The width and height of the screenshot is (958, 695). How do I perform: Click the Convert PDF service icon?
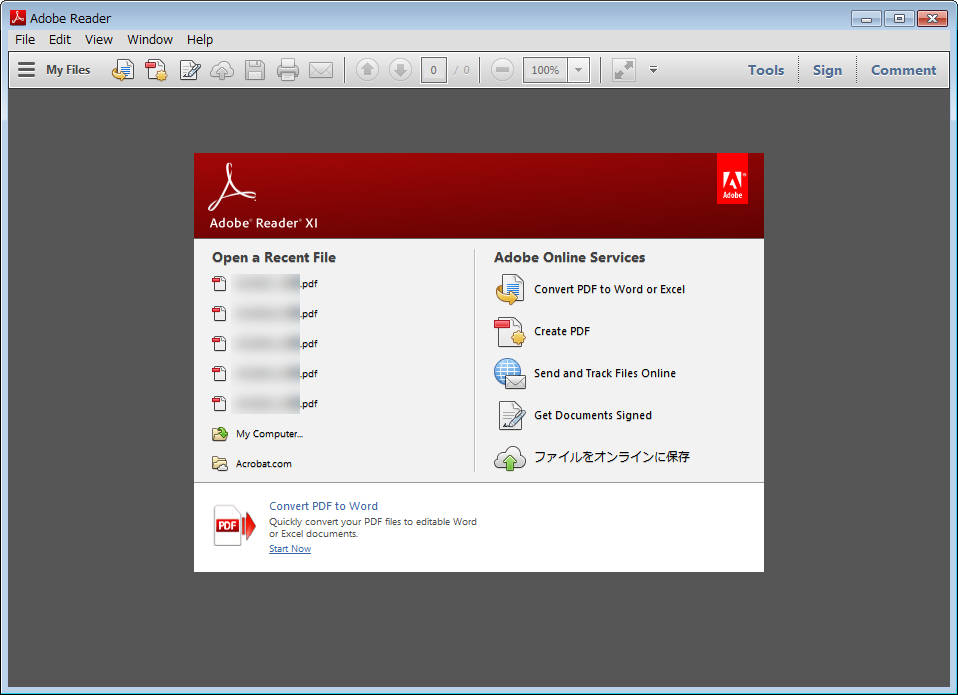point(510,289)
